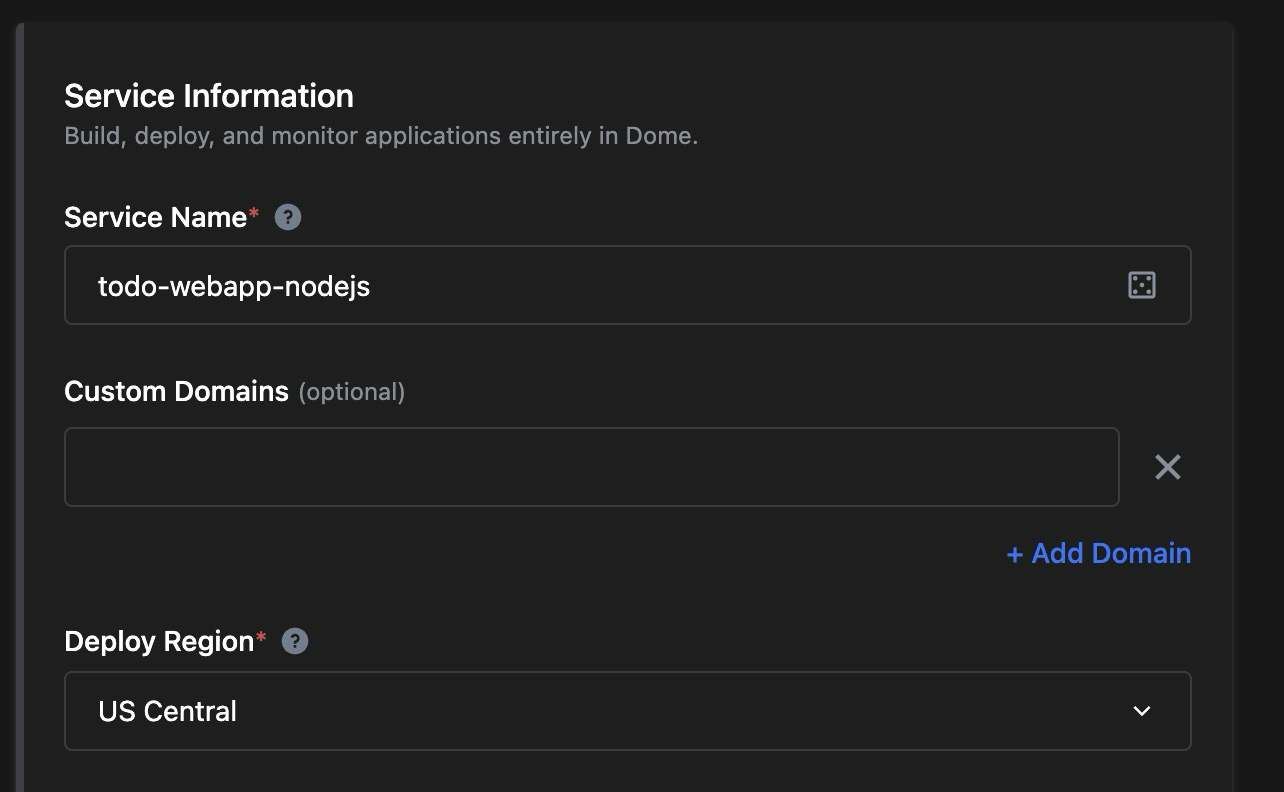
Task: Click the Custom Domains label
Action: [x=176, y=391]
